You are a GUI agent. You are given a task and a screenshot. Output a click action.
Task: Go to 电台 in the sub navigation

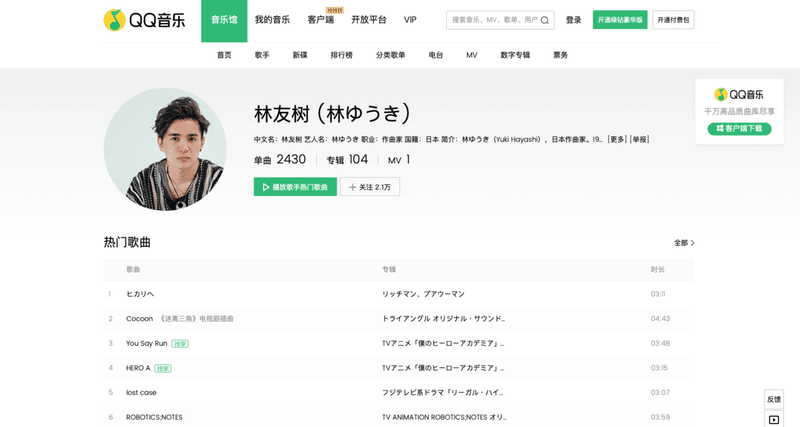point(436,55)
